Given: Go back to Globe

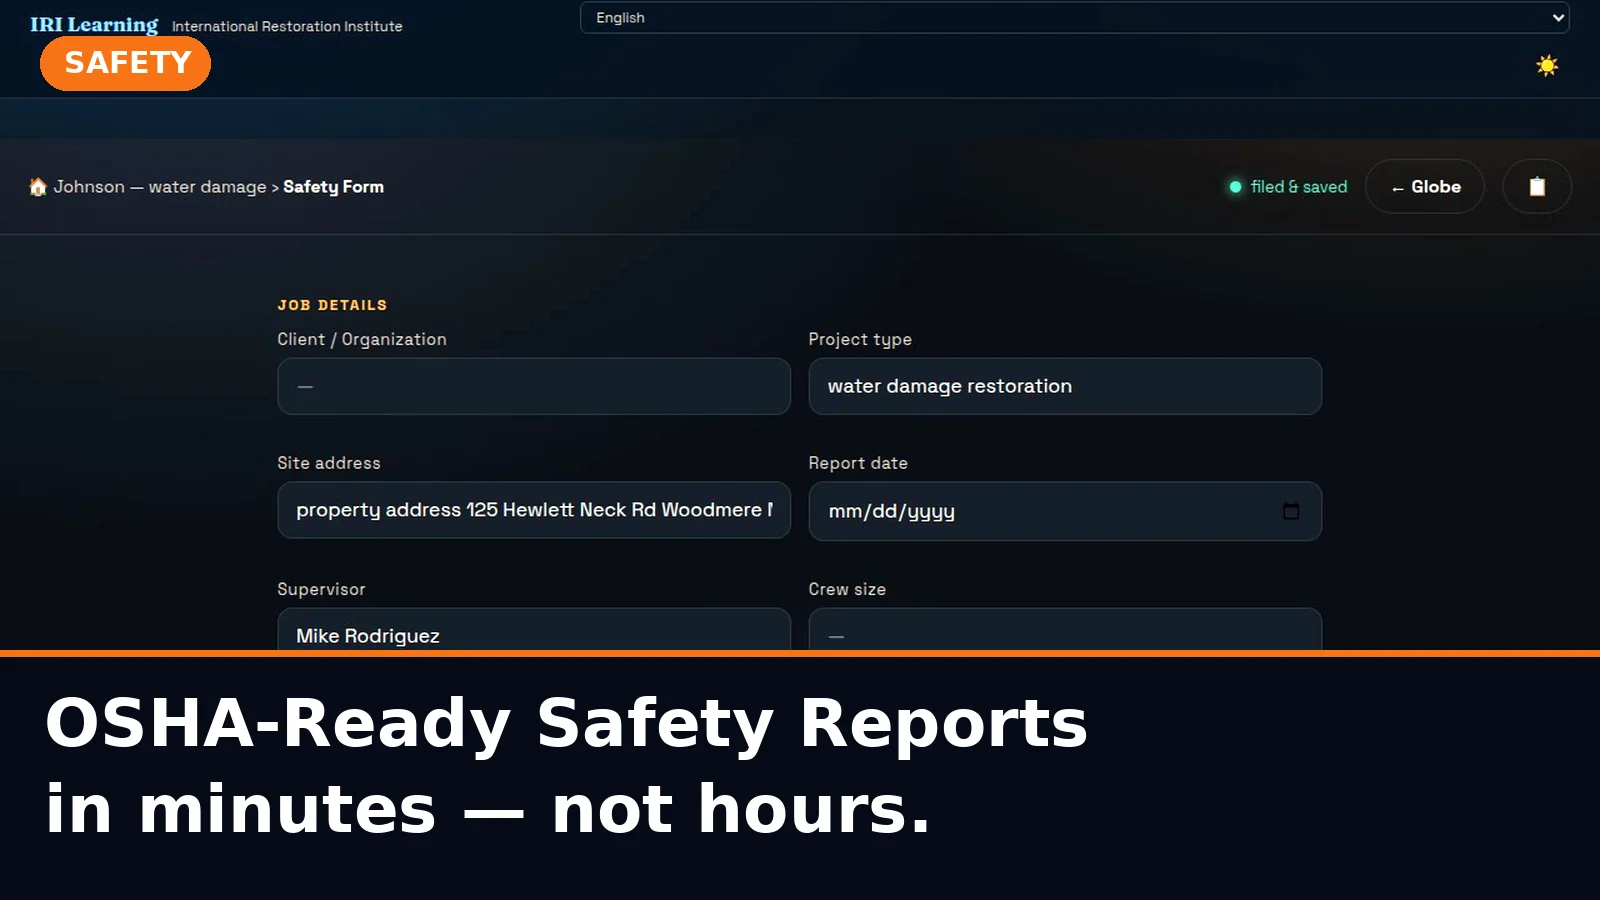Looking at the screenshot, I should 1425,186.
